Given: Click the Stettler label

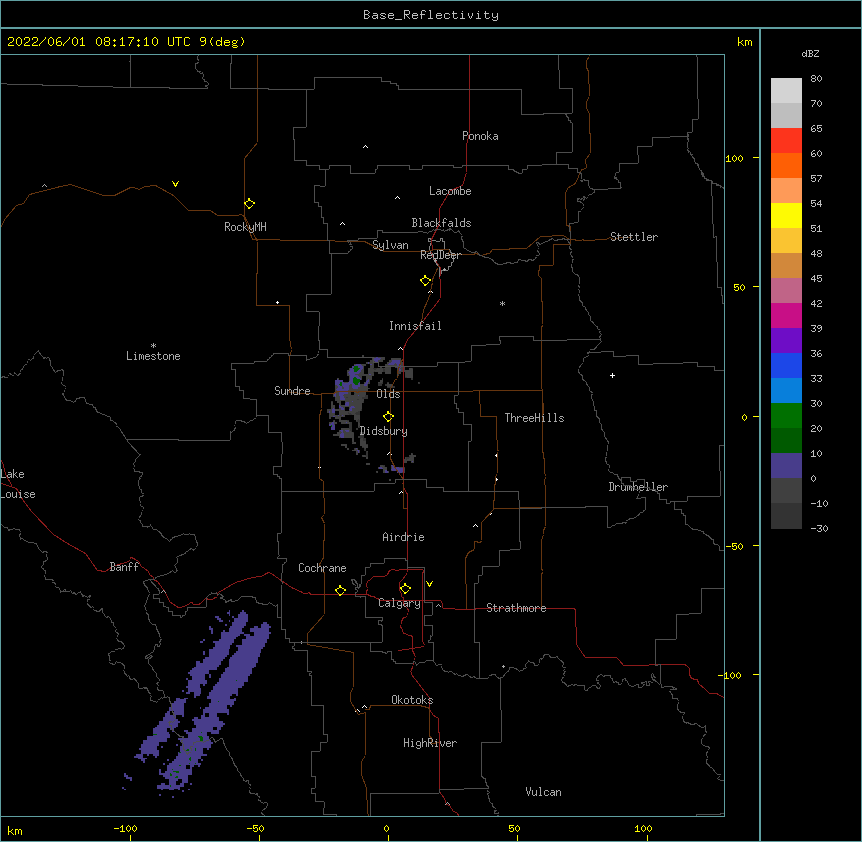Looking at the screenshot, I should pyautogui.click(x=634, y=237).
